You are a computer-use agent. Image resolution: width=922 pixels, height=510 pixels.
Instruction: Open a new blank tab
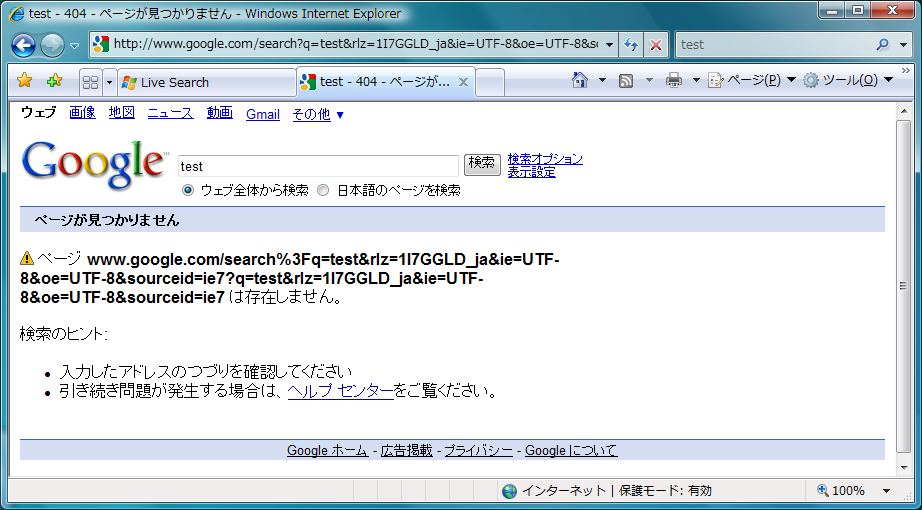point(490,82)
